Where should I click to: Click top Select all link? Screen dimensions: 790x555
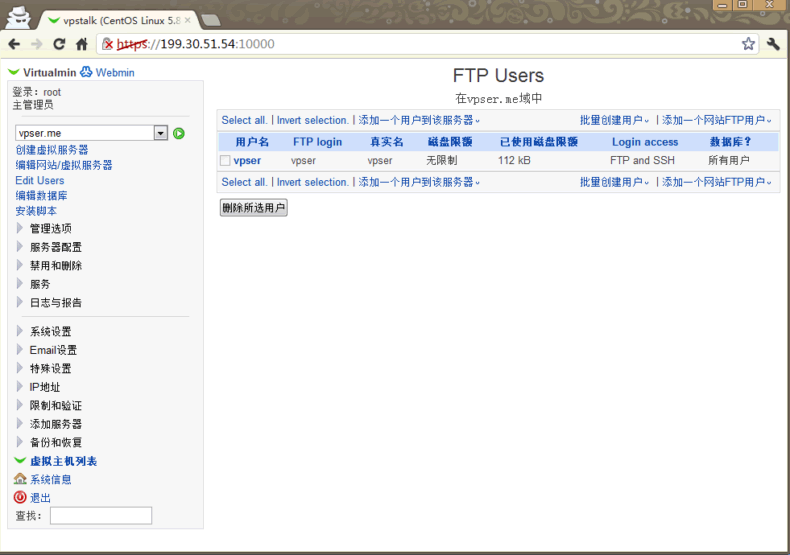click(x=244, y=120)
